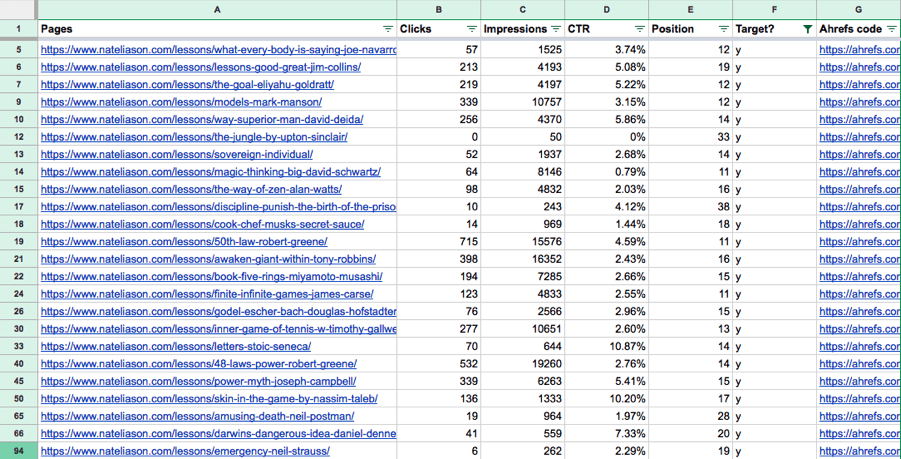901x459 pixels.
Task: Open the inner-game-of-tennis link
Action: pos(218,329)
